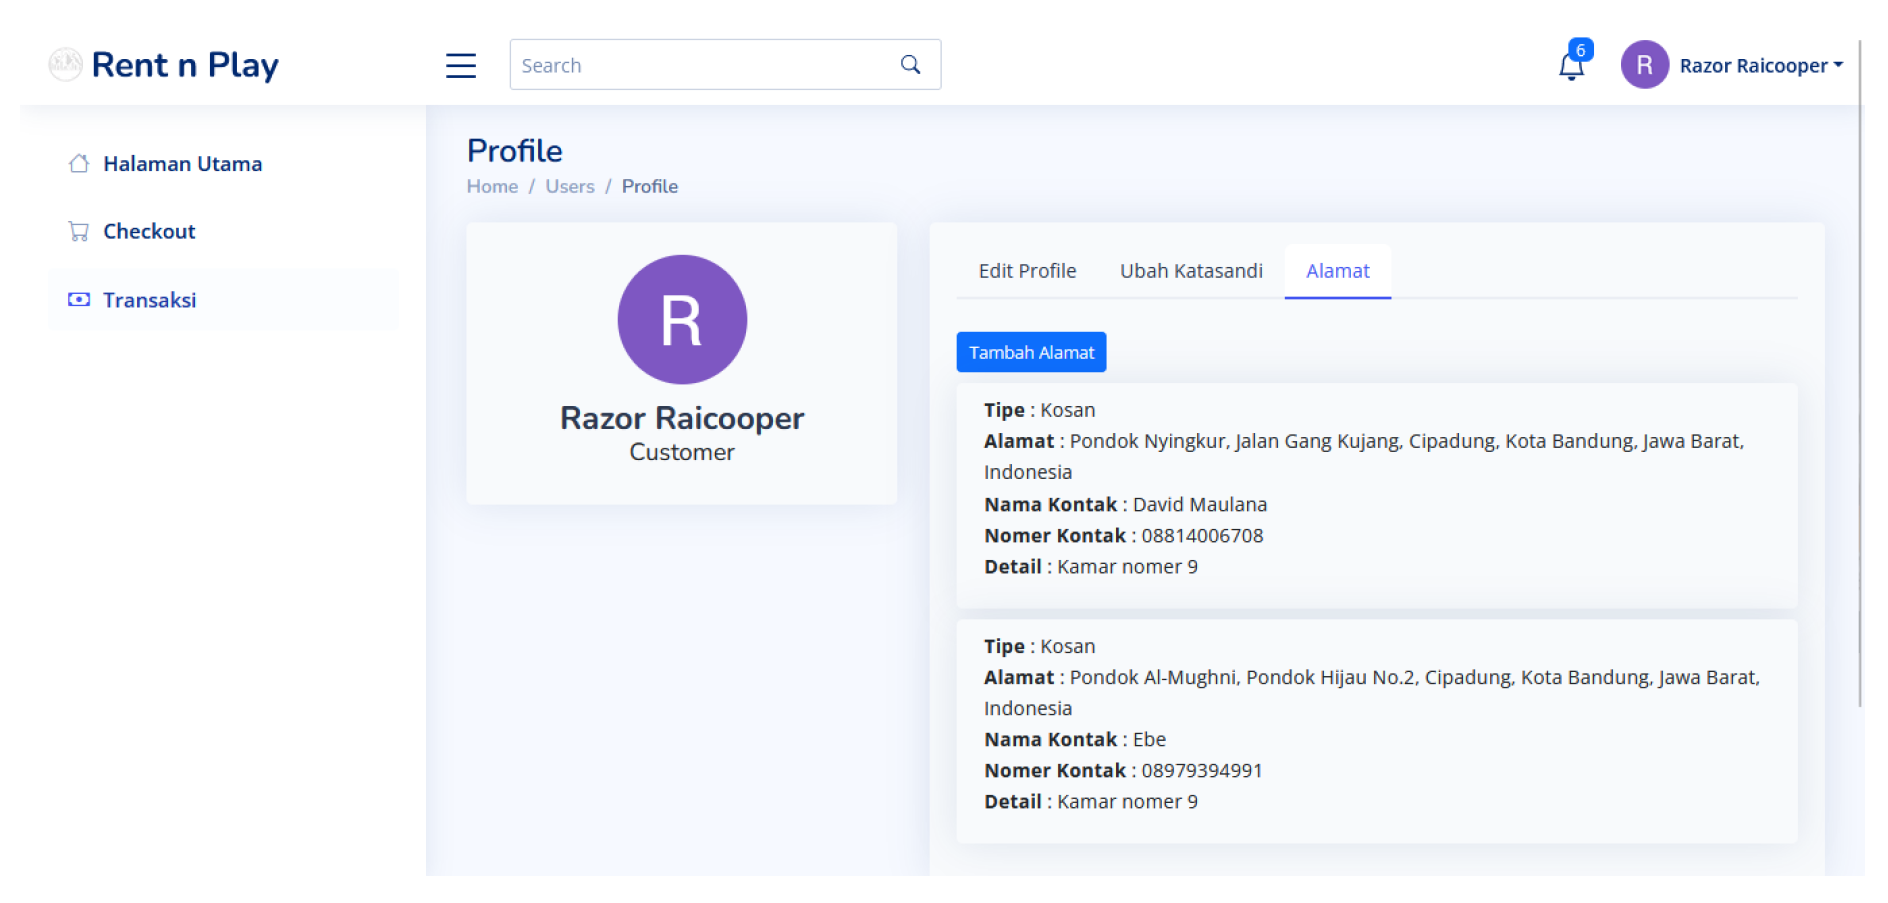Open the Users breadcrumb link

point(569,187)
